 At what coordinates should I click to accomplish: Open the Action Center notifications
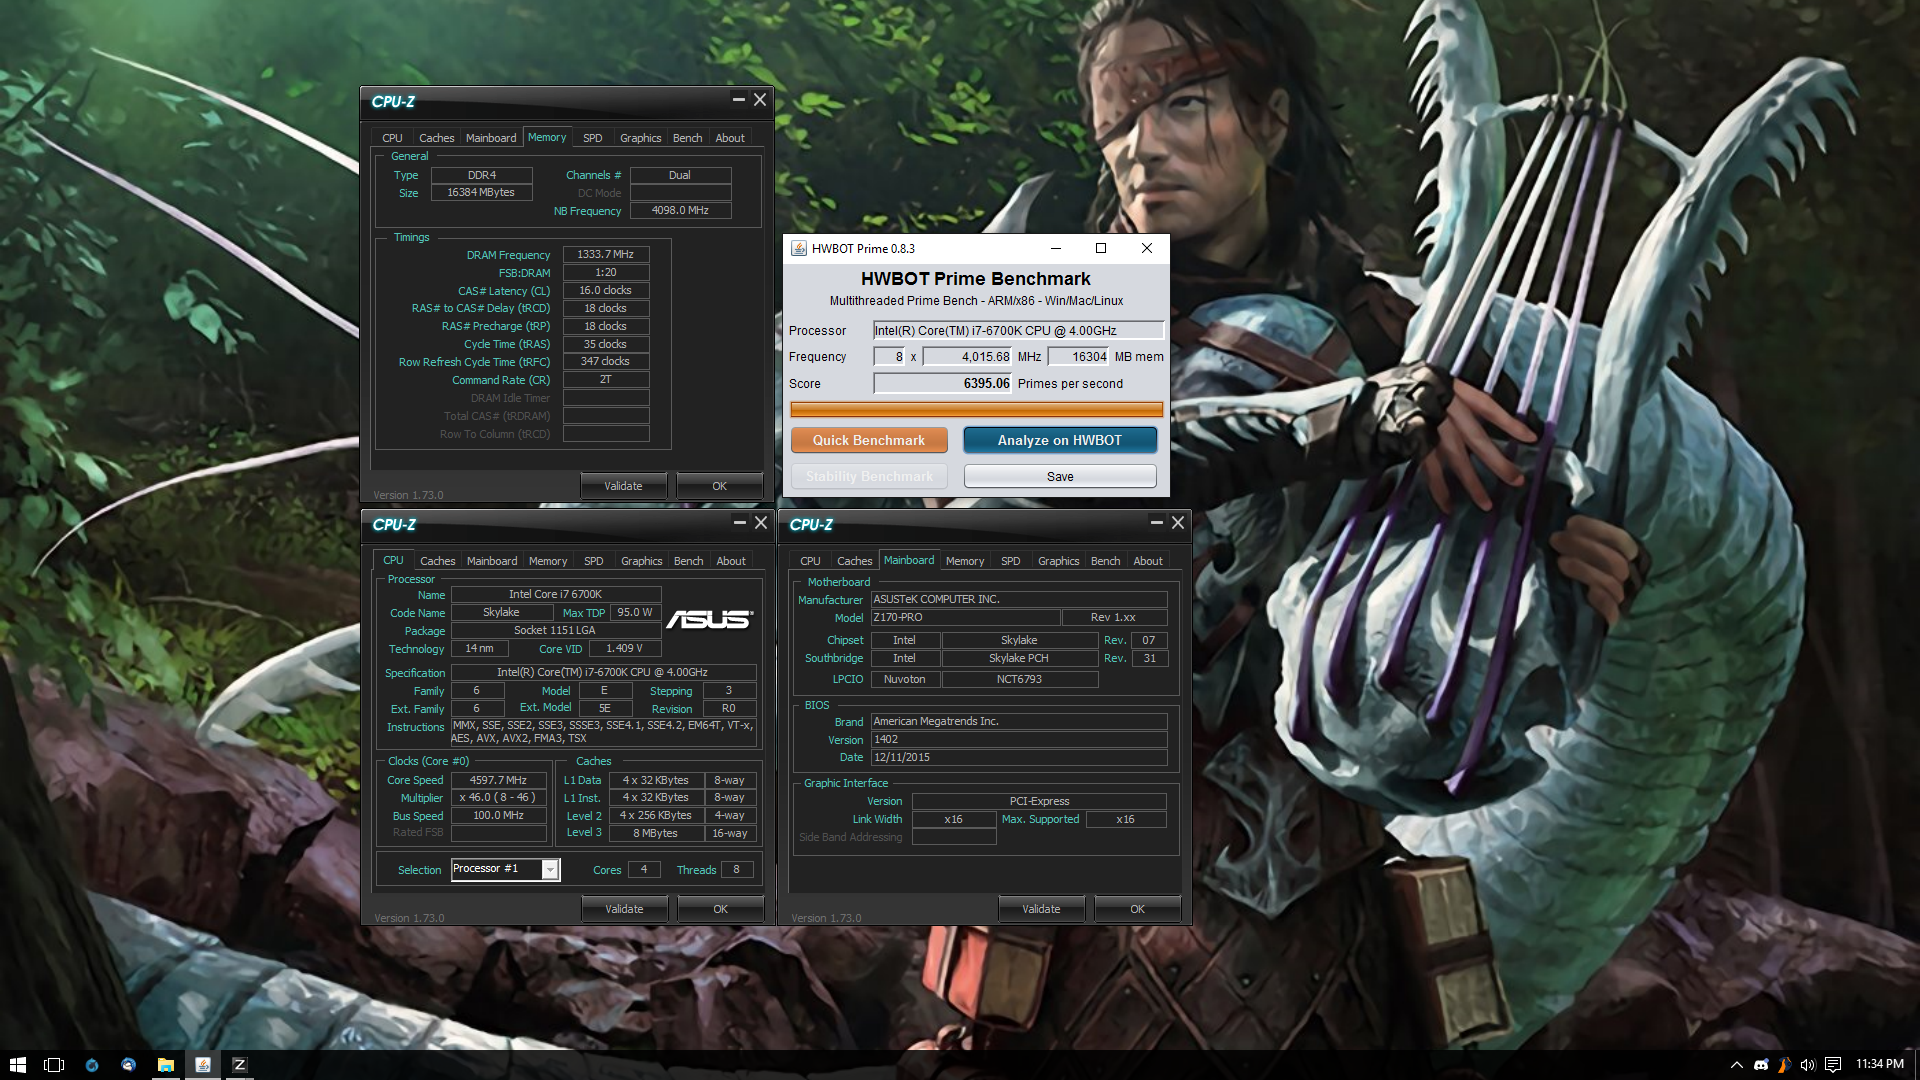pyautogui.click(x=1833, y=1065)
